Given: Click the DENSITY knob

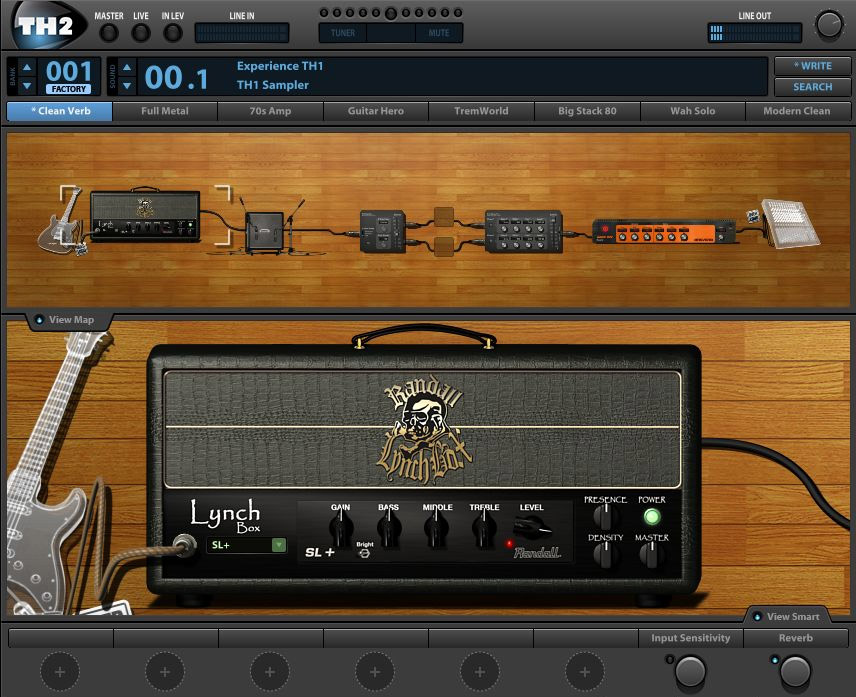Looking at the screenshot, I should (x=605, y=554).
